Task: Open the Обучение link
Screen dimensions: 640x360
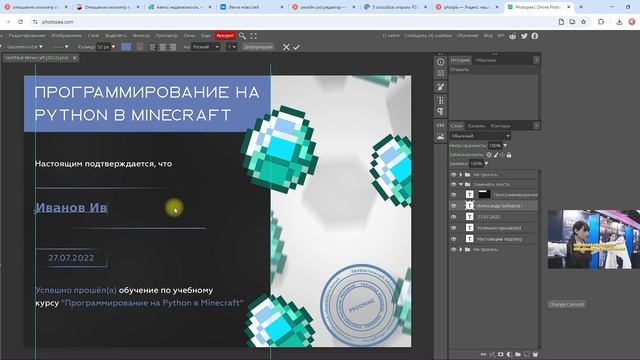Action: [467, 36]
